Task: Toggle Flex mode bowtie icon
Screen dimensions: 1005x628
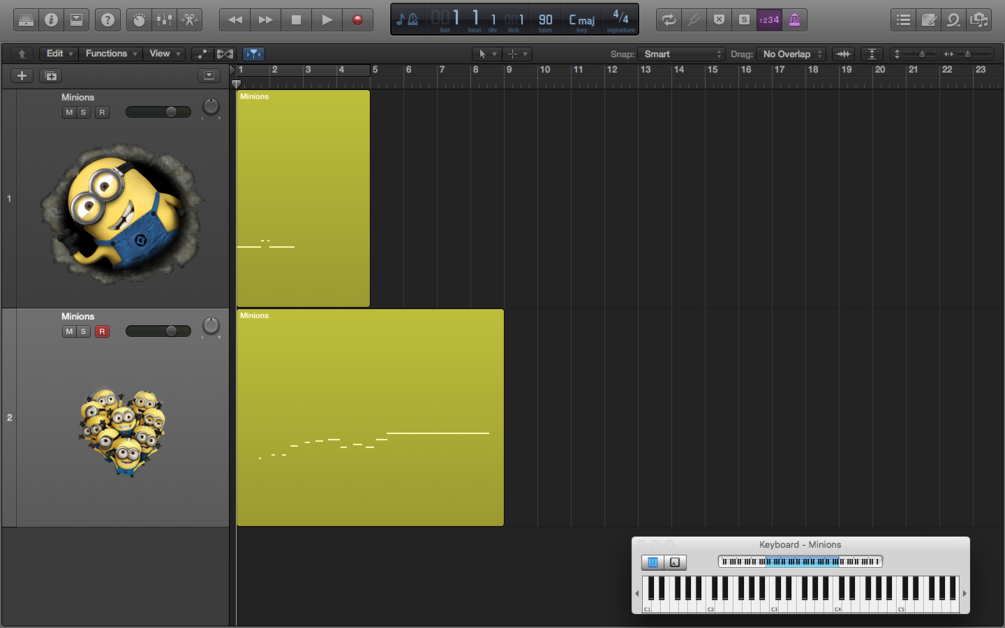Action: tap(225, 54)
